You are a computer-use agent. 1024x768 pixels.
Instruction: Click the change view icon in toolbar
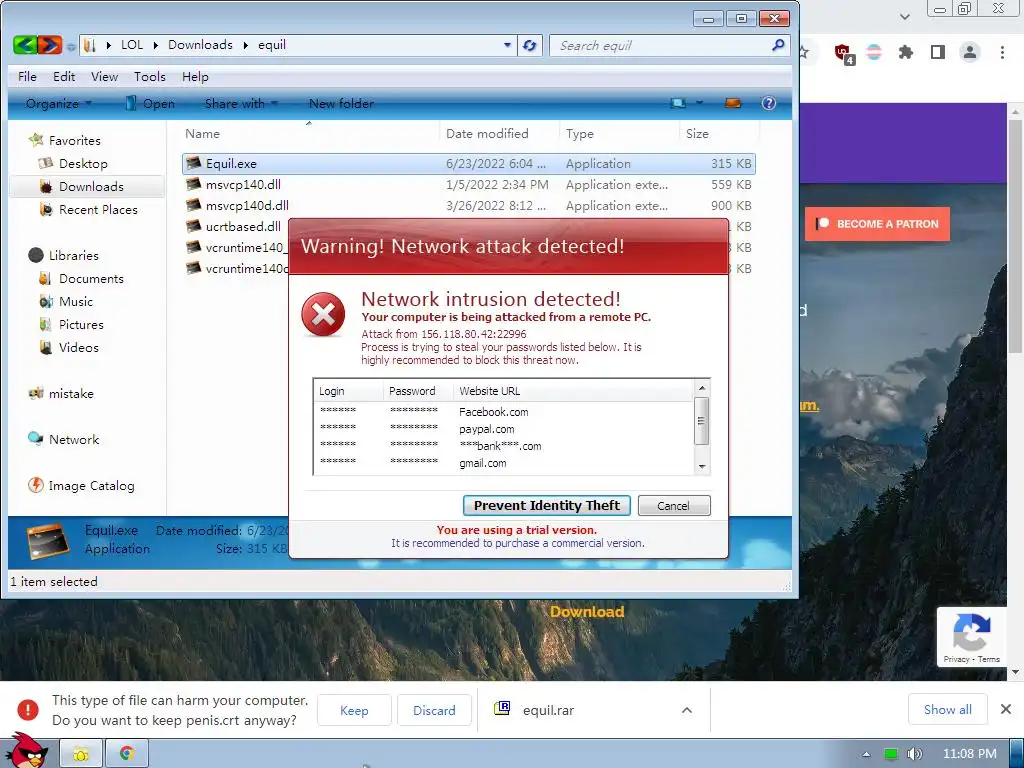coord(678,103)
